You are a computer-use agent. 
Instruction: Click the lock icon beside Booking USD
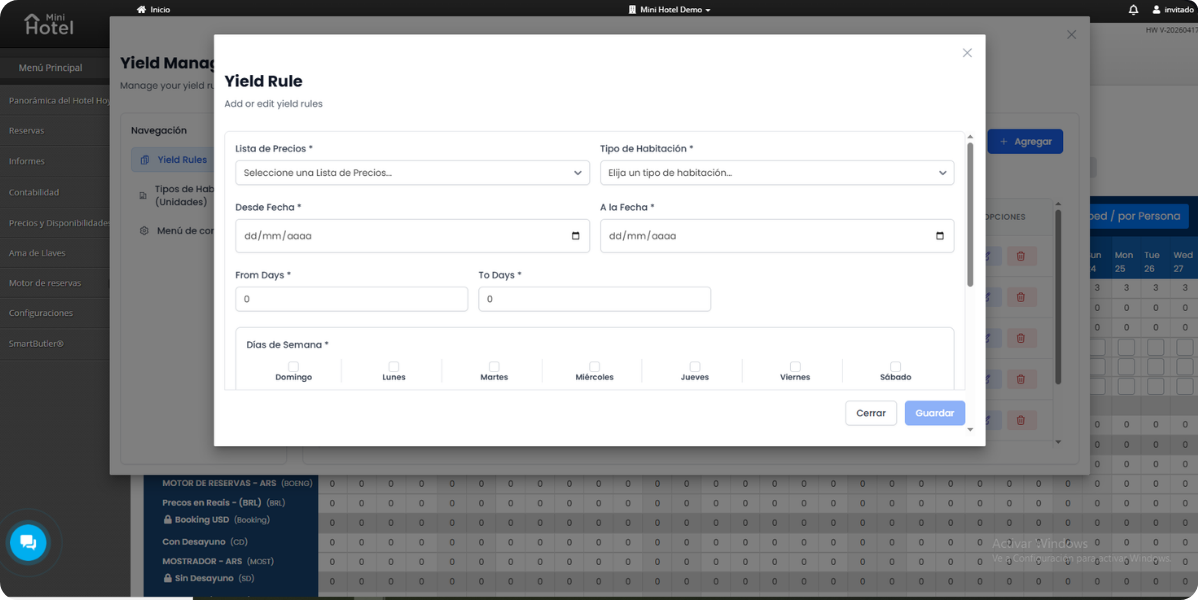tap(168, 520)
